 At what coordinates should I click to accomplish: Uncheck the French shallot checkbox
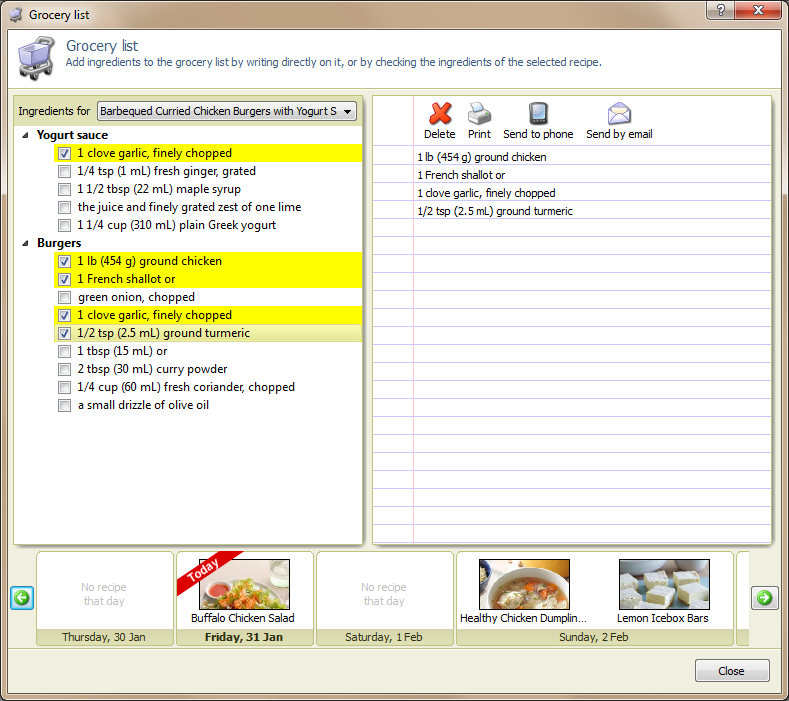pos(64,279)
